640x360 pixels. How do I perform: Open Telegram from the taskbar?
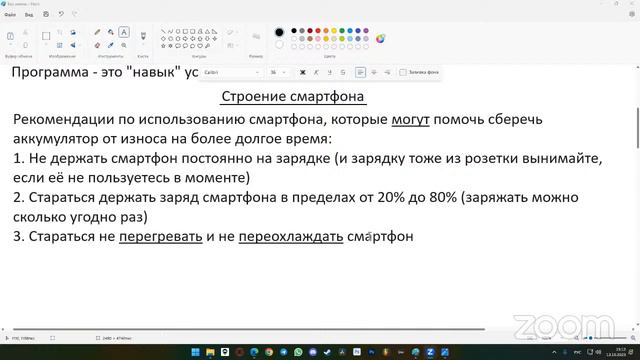click(284, 352)
